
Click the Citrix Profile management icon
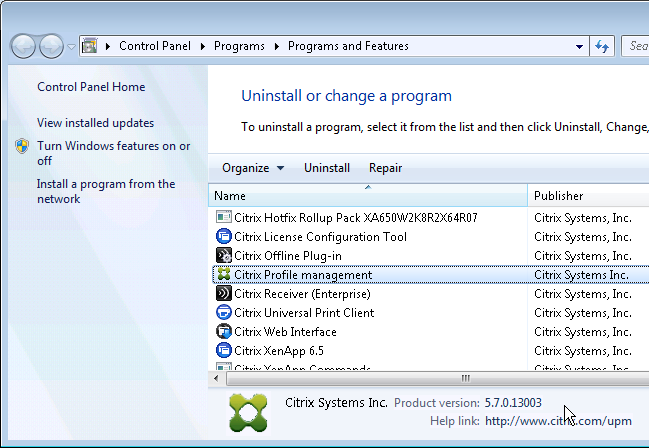click(224, 275)
